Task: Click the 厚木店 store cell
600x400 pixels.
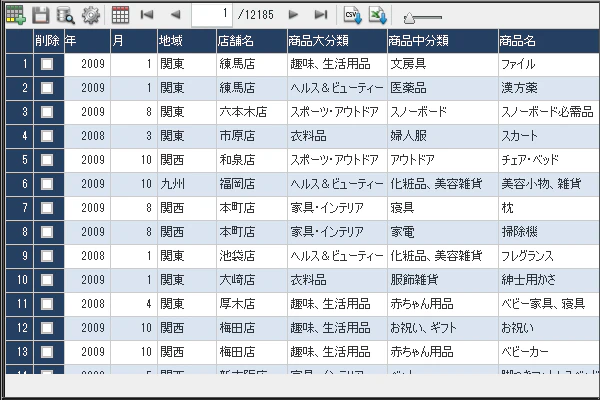Action: point(252,304)
